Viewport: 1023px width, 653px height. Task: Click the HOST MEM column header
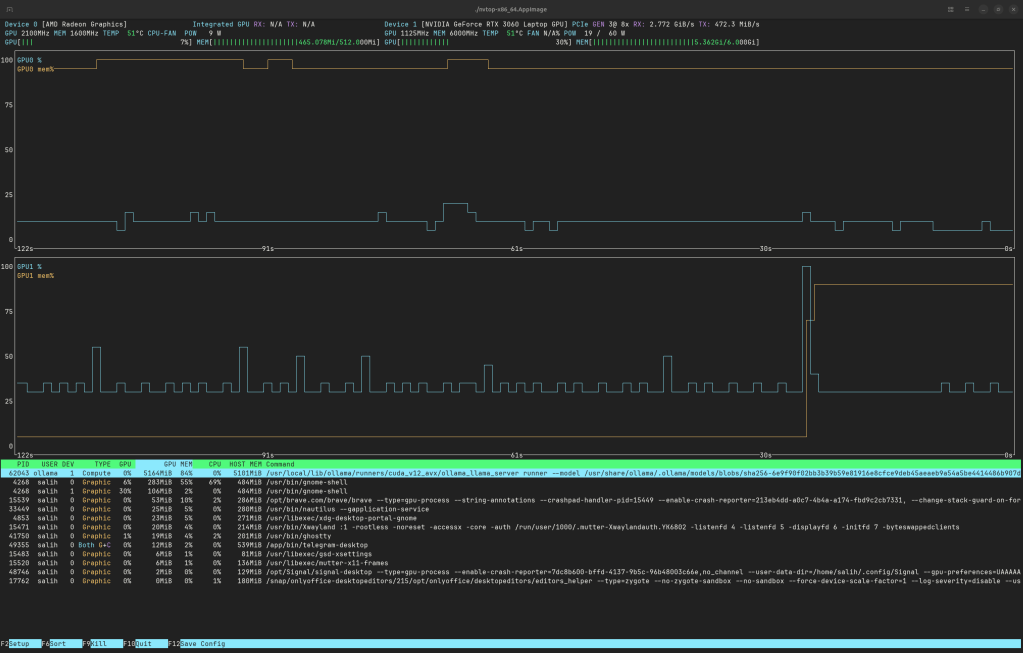[x=245, y=464]
